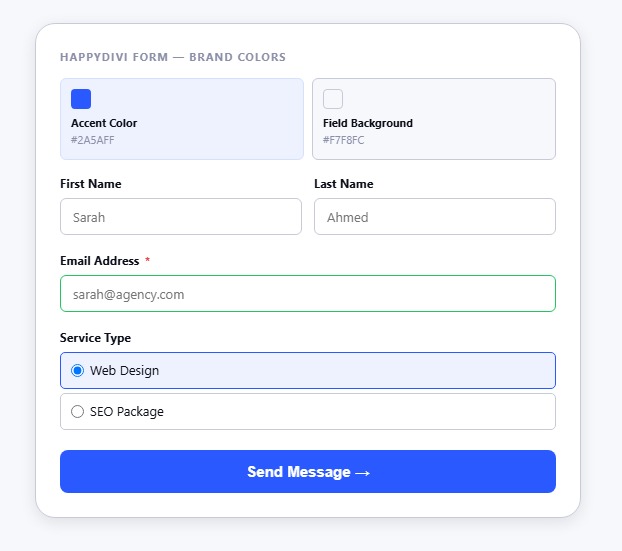This screenshot has width=622, height=551.
Task: Select the Web Design radio button
Action: tap(77, 371)
